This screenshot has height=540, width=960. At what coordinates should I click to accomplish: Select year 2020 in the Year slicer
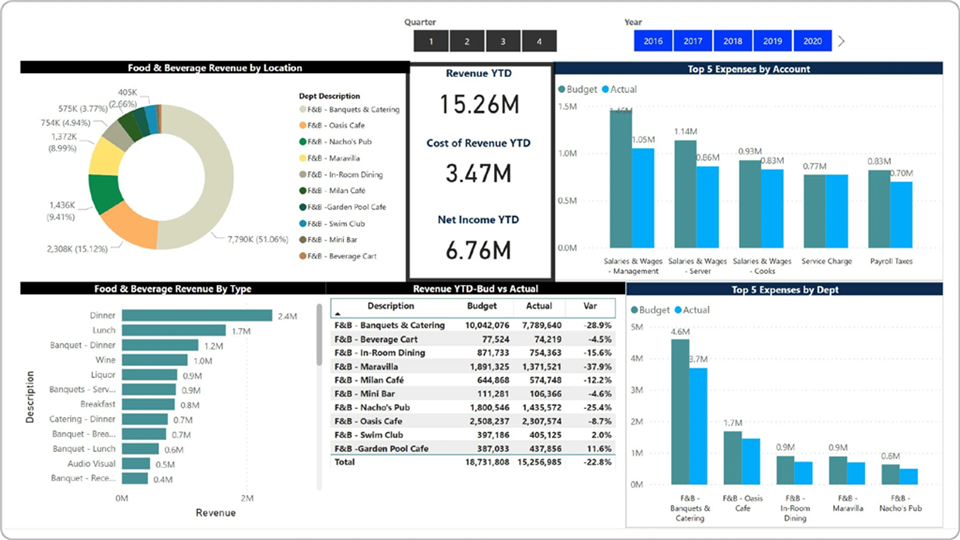coord(813,41)
